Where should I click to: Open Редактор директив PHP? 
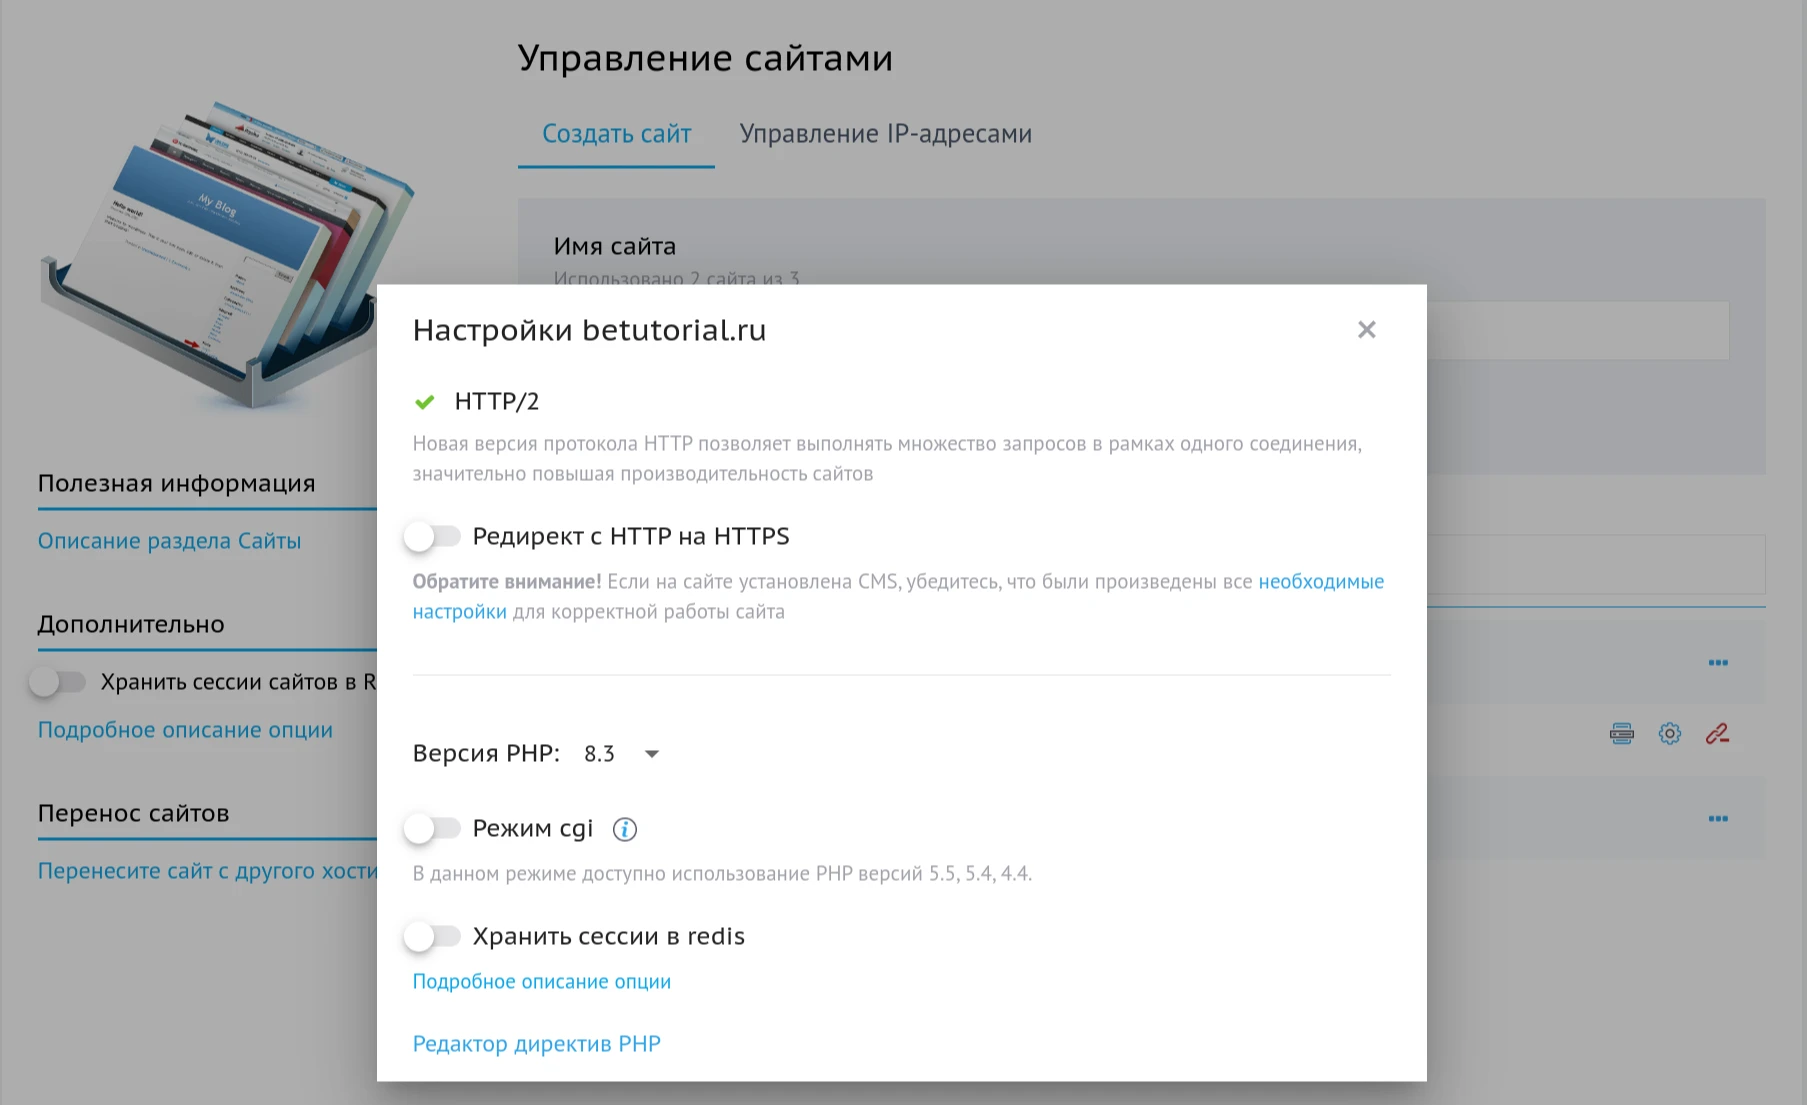pos(536,1043)
